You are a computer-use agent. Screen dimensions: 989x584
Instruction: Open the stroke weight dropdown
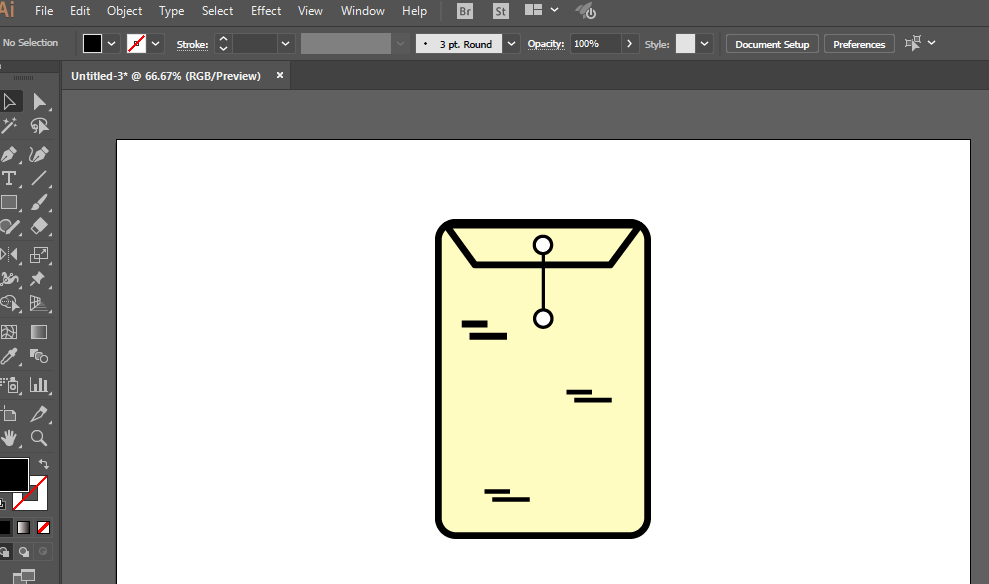pyautogui.click(x=285, y=44)
